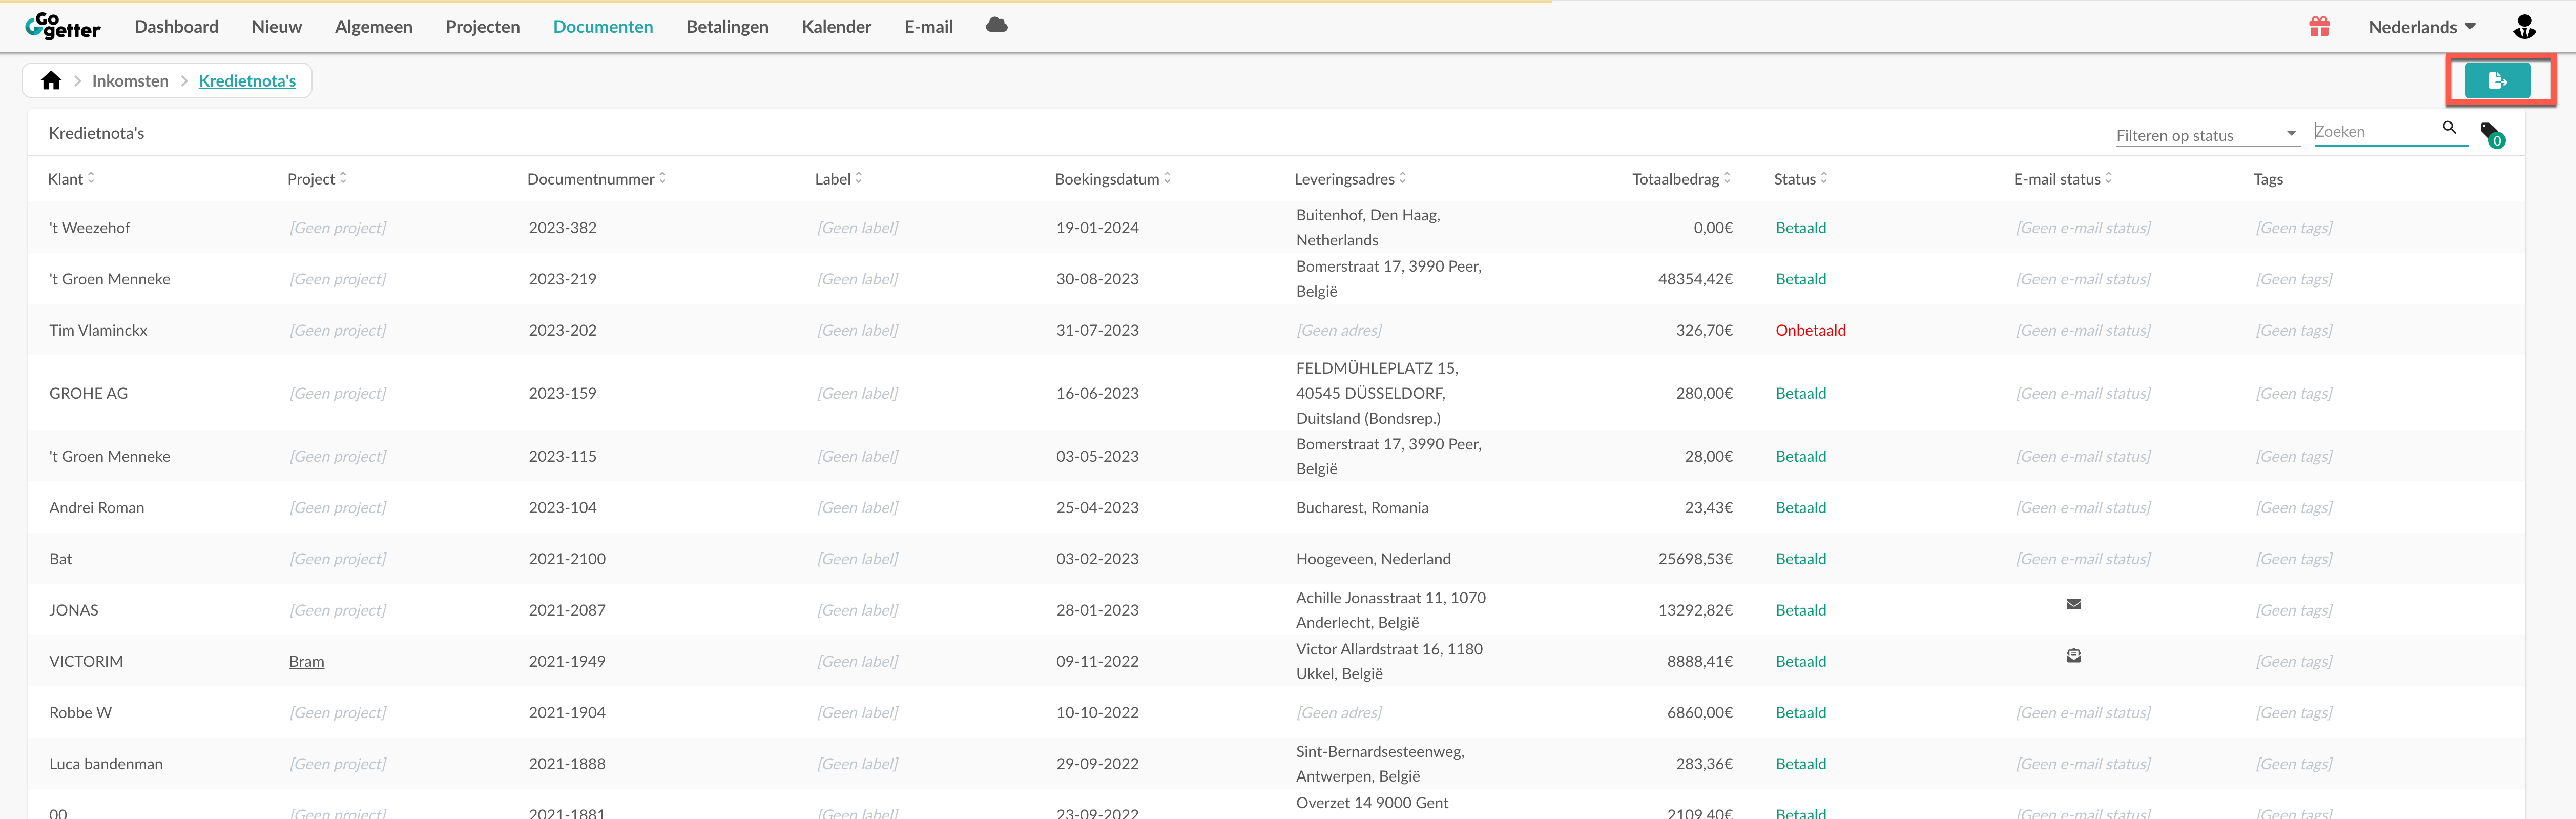Click the Kredietnota's breadcrumb link
2576x819 pixels.
pyautogui.click(x=247, y=81)
